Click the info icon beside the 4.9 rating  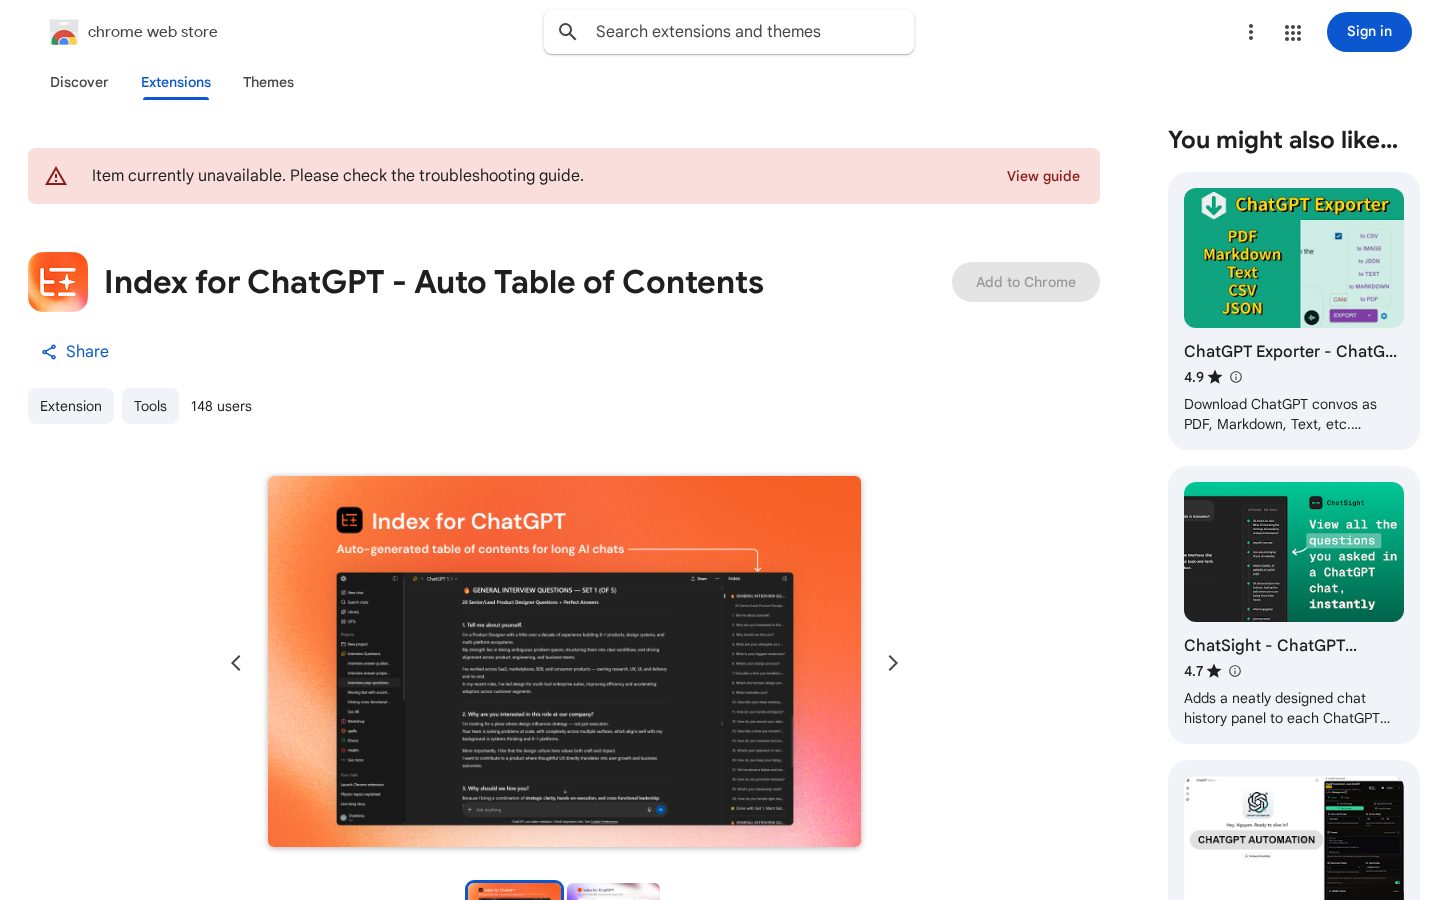tap(1236, 377)
